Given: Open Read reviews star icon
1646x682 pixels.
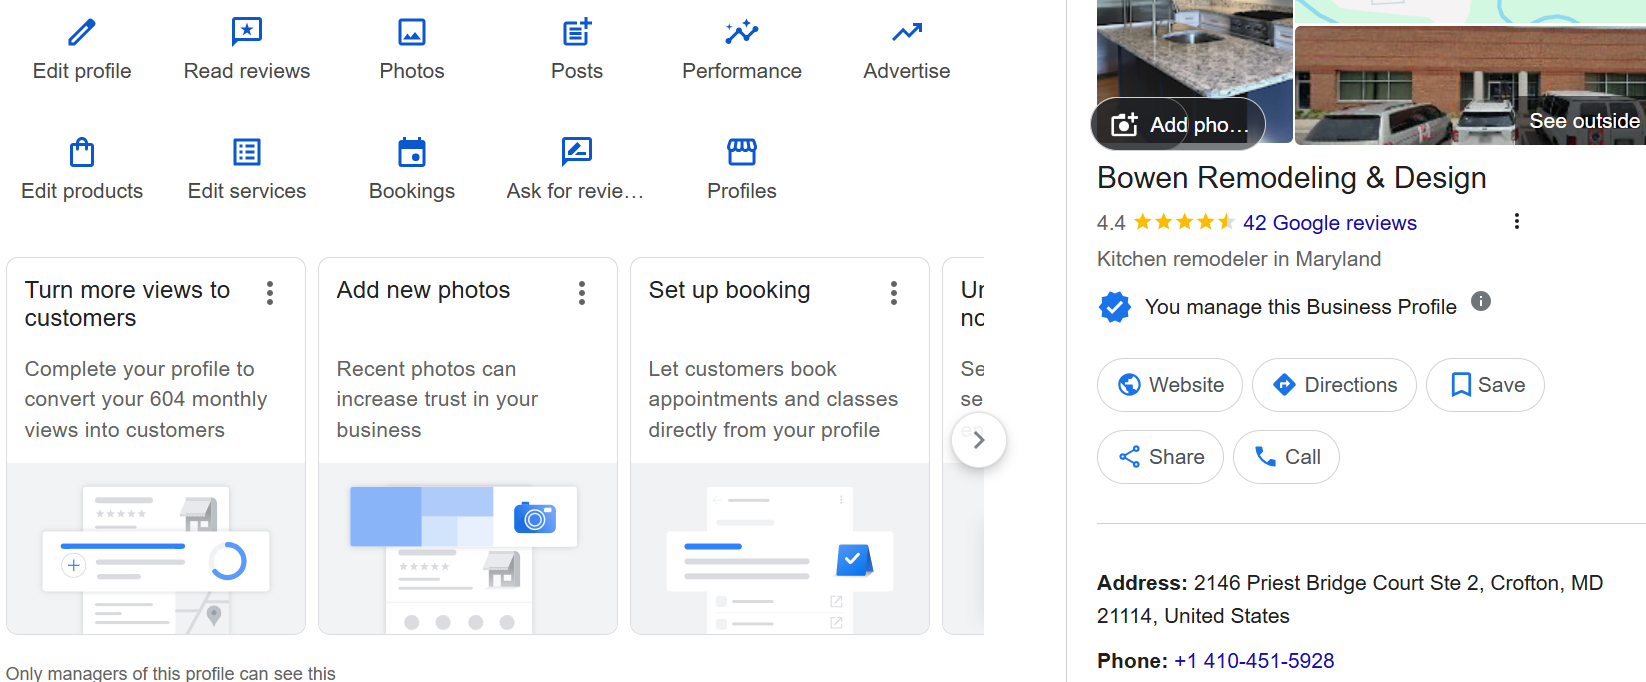Looking at the screenshot, I should coord(247,32).
